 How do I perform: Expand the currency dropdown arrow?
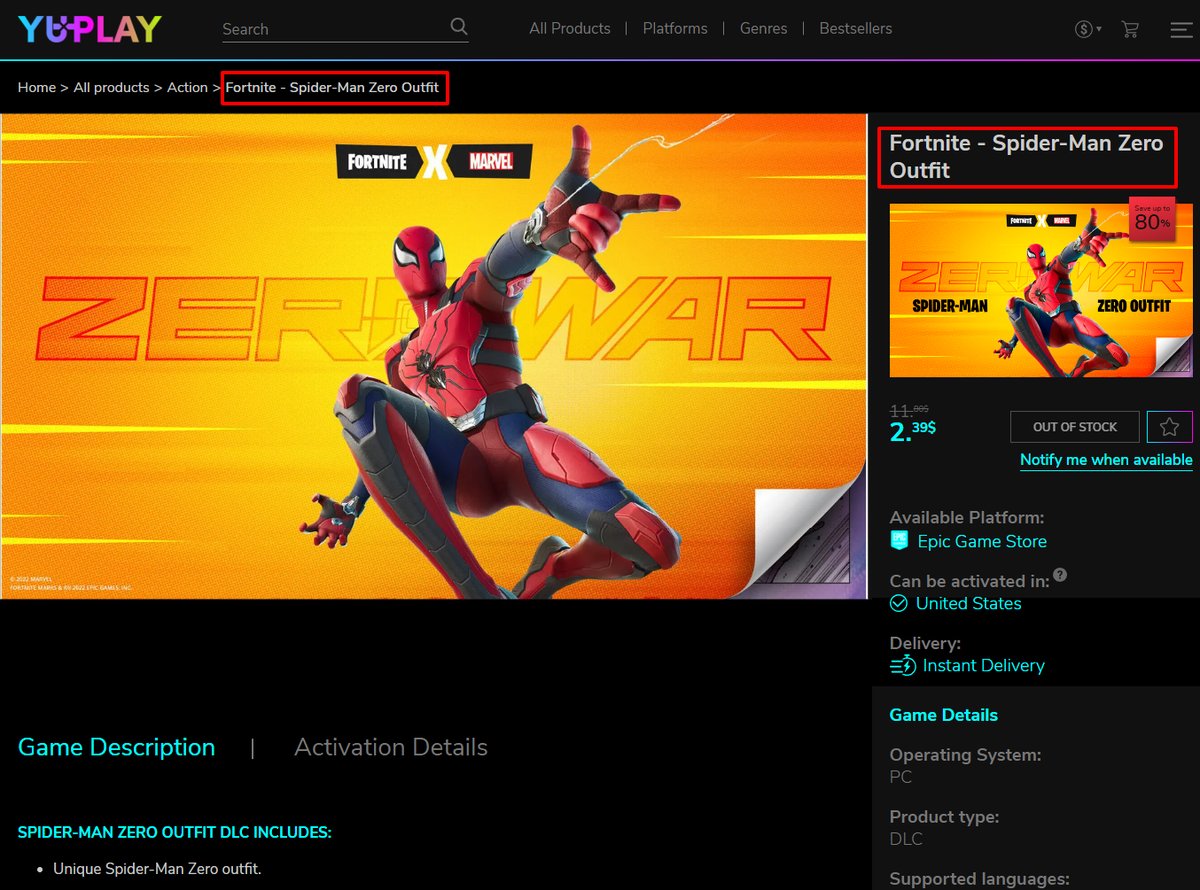pos(1098,29)
